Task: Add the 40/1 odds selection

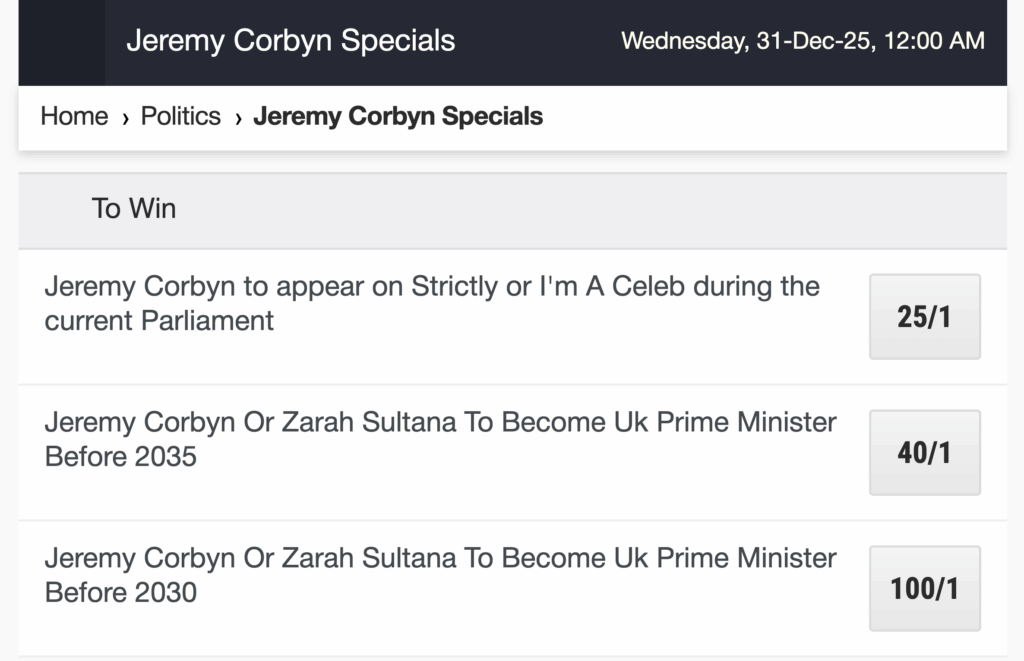Action: coord(924,453)
